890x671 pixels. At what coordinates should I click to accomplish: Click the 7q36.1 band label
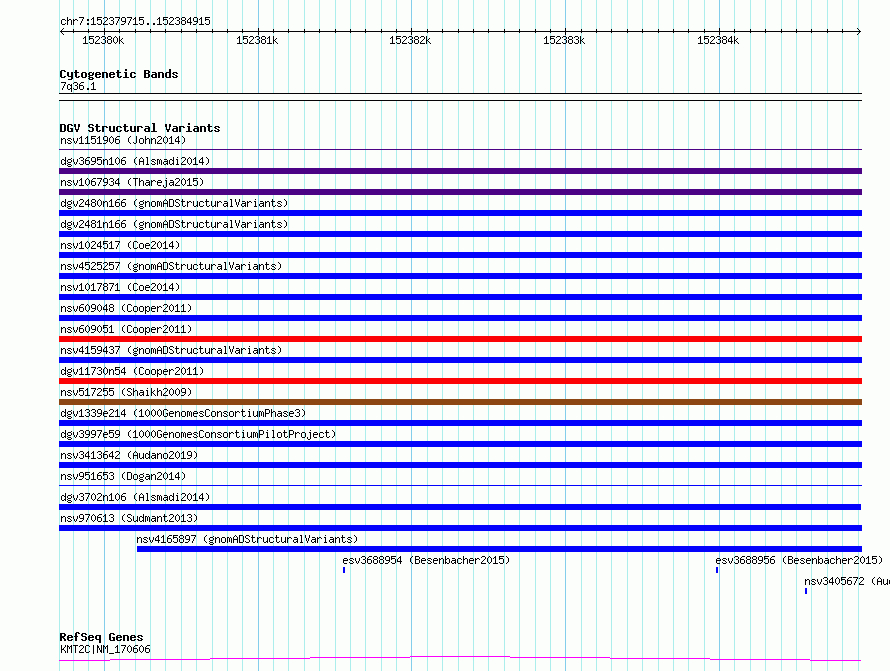[x=78, y=86]
